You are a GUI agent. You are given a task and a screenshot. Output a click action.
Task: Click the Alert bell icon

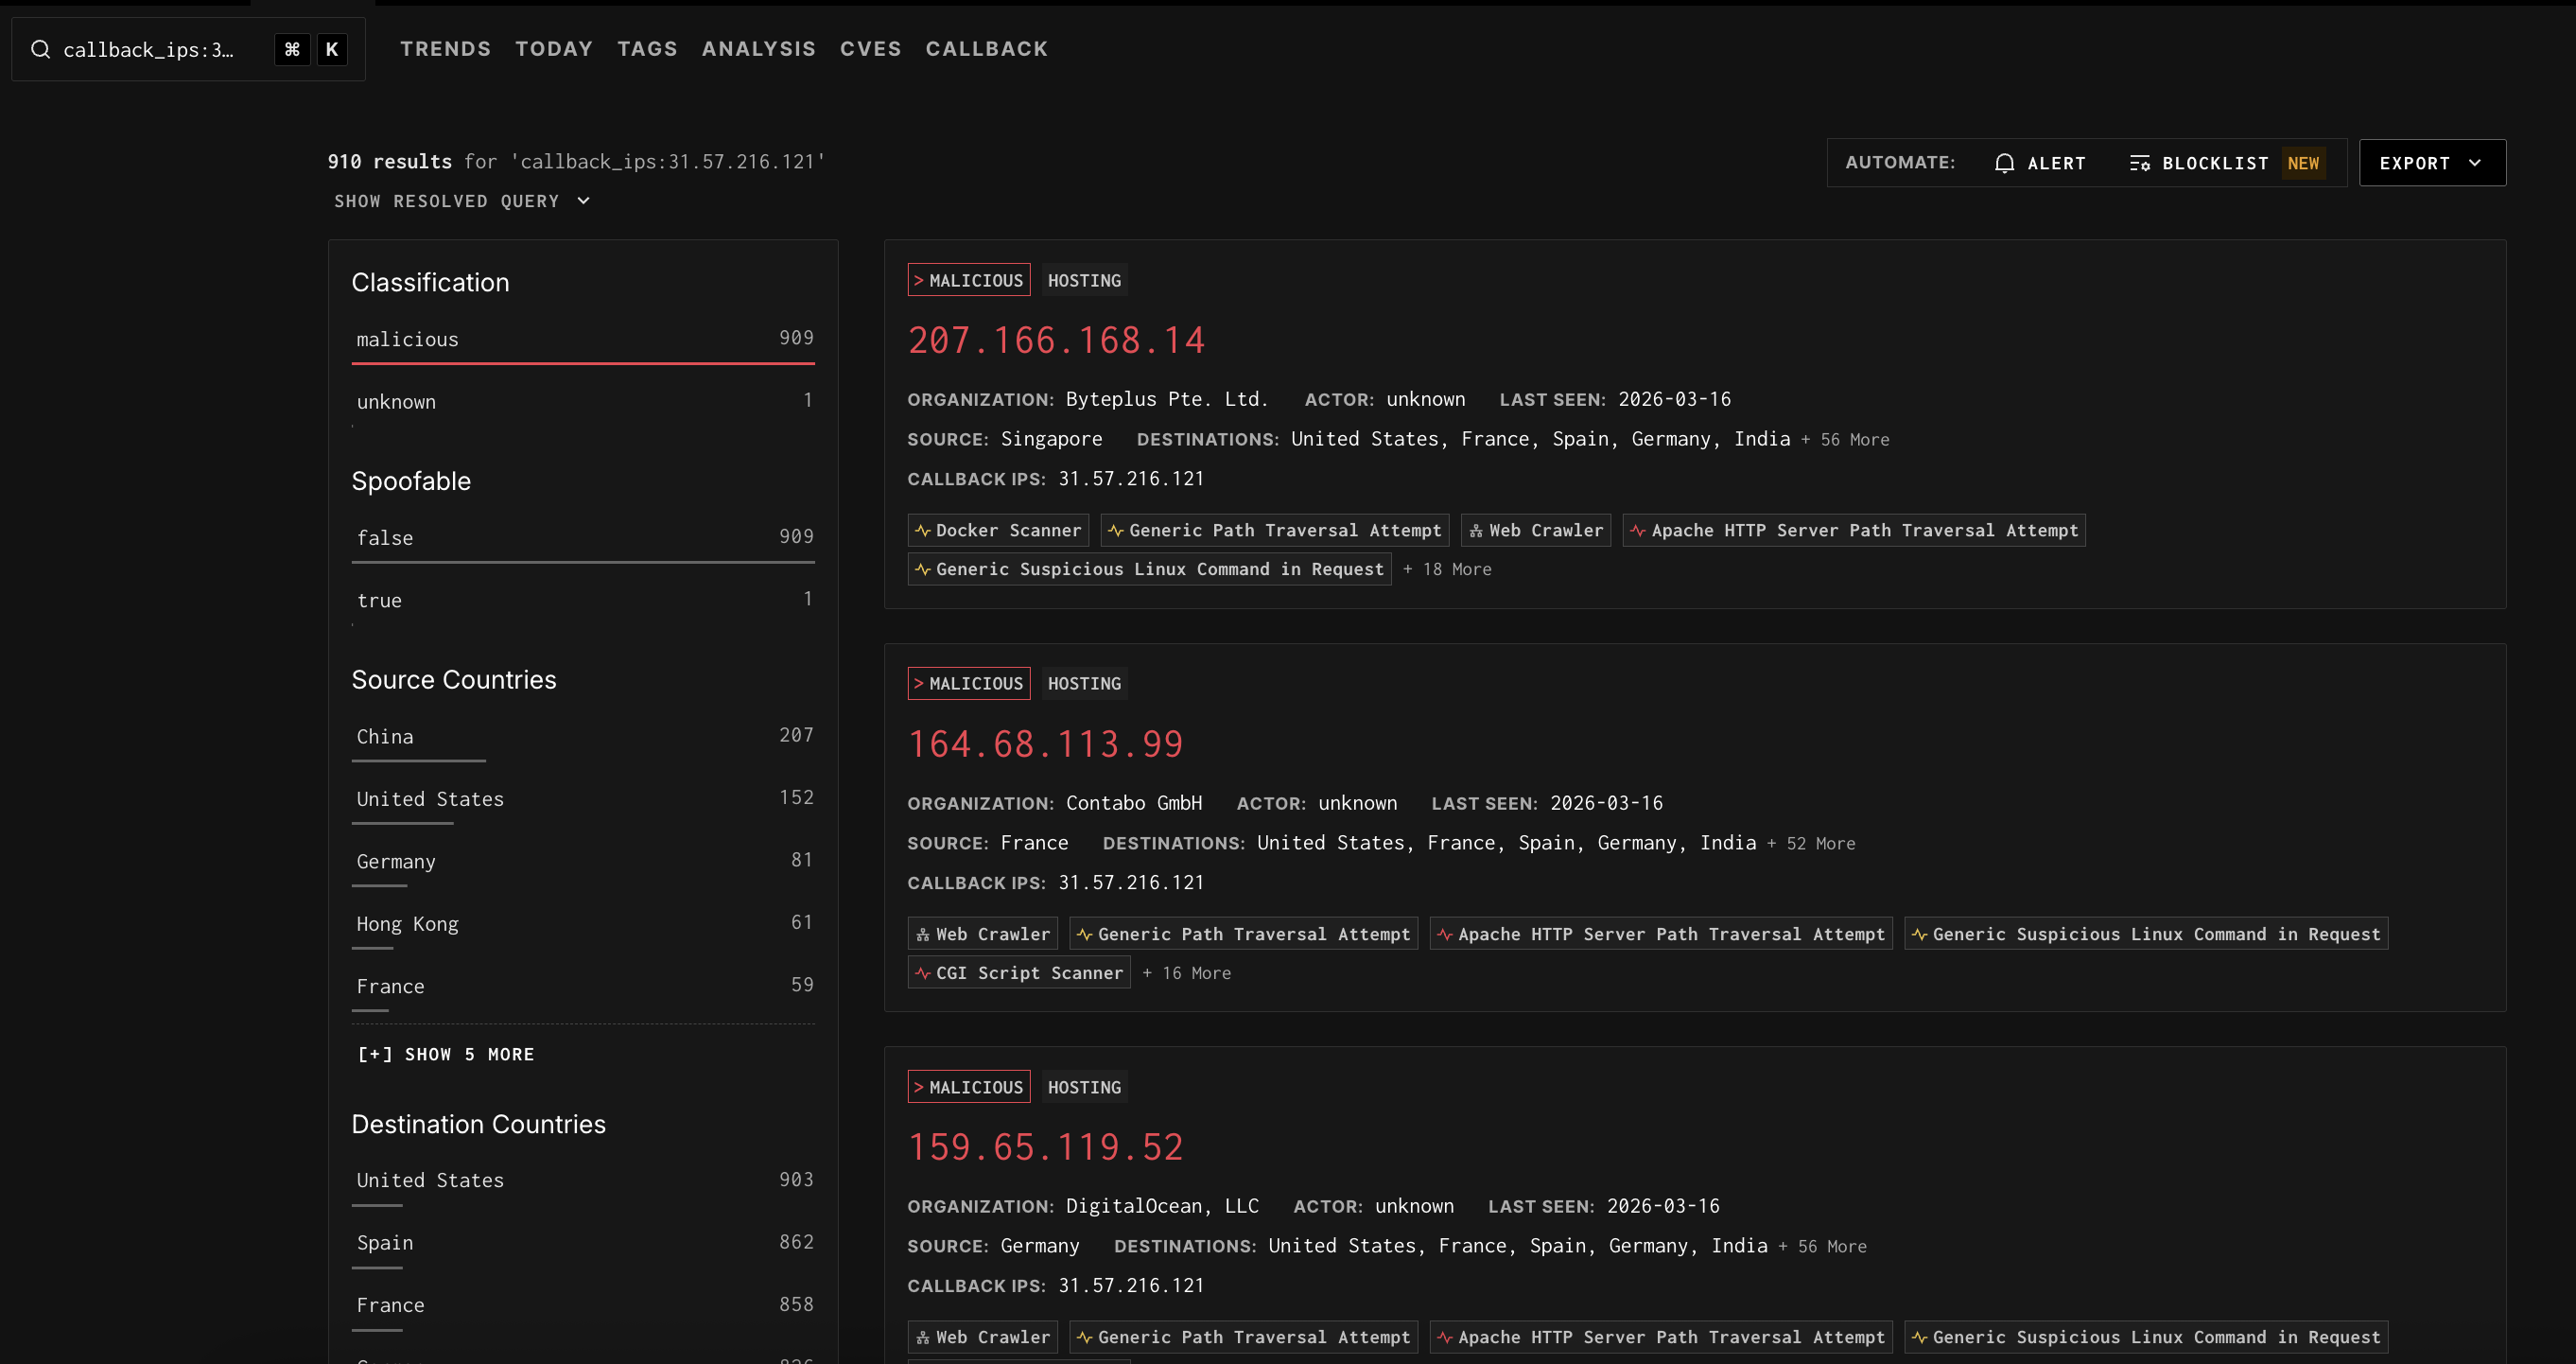click(2004, 163)
